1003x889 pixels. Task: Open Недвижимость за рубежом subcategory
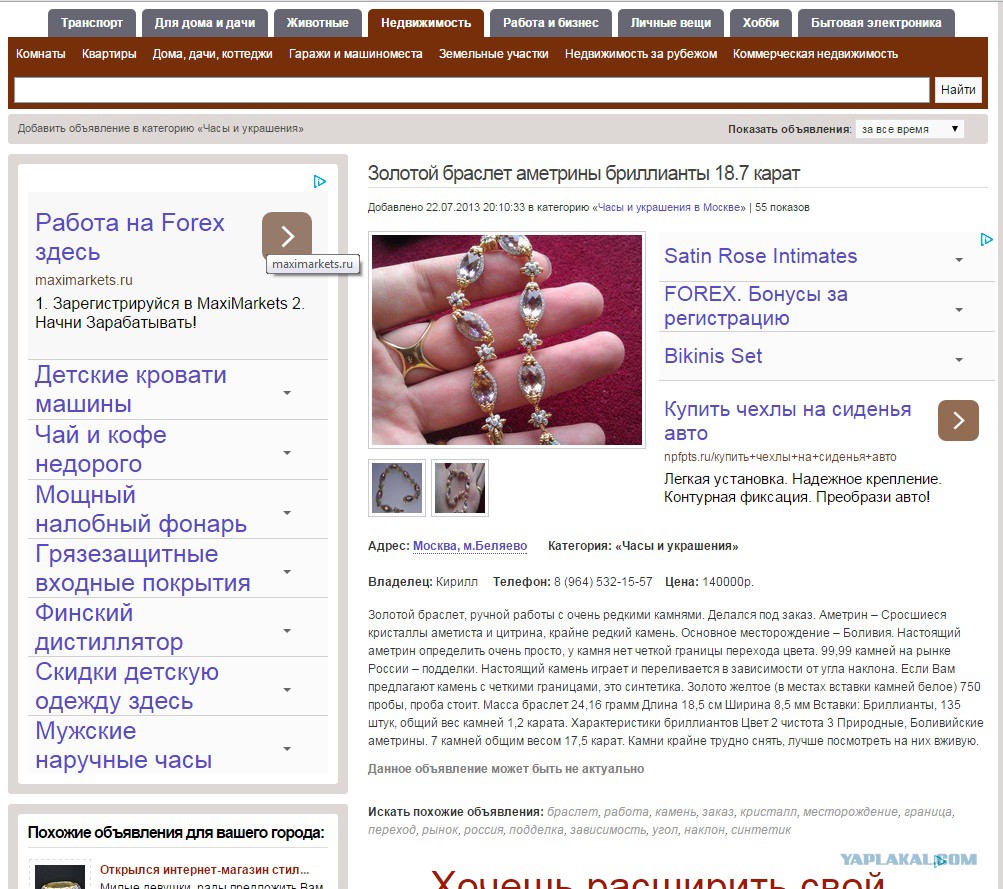(x=640, y=54)
